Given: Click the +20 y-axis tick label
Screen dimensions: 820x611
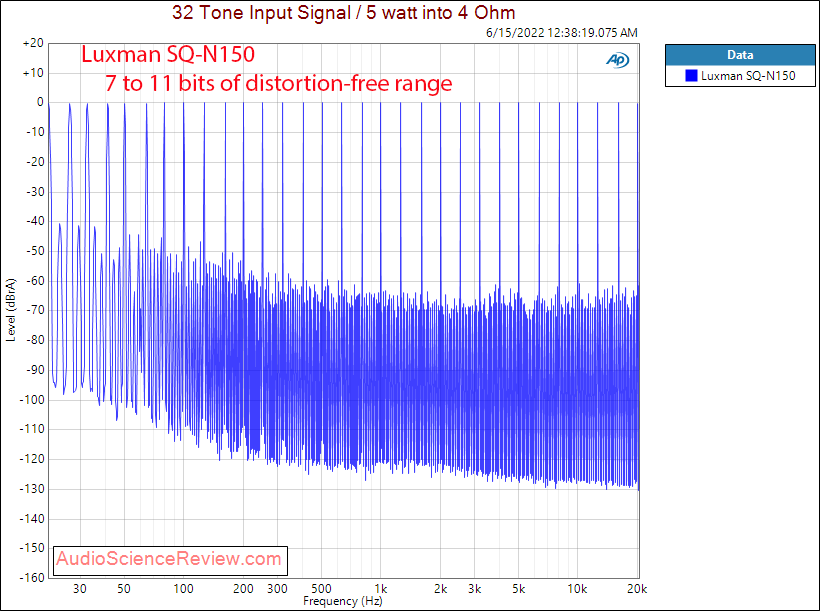Looking at the screenshot, I should (x=33, y=43).
